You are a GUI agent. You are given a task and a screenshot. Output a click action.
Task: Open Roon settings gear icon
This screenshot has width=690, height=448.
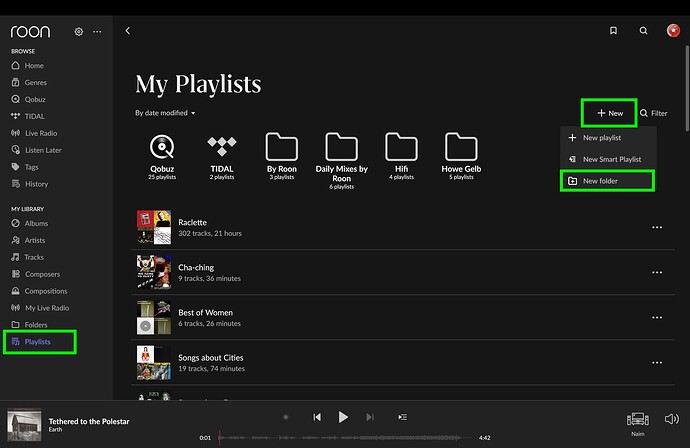79,32
